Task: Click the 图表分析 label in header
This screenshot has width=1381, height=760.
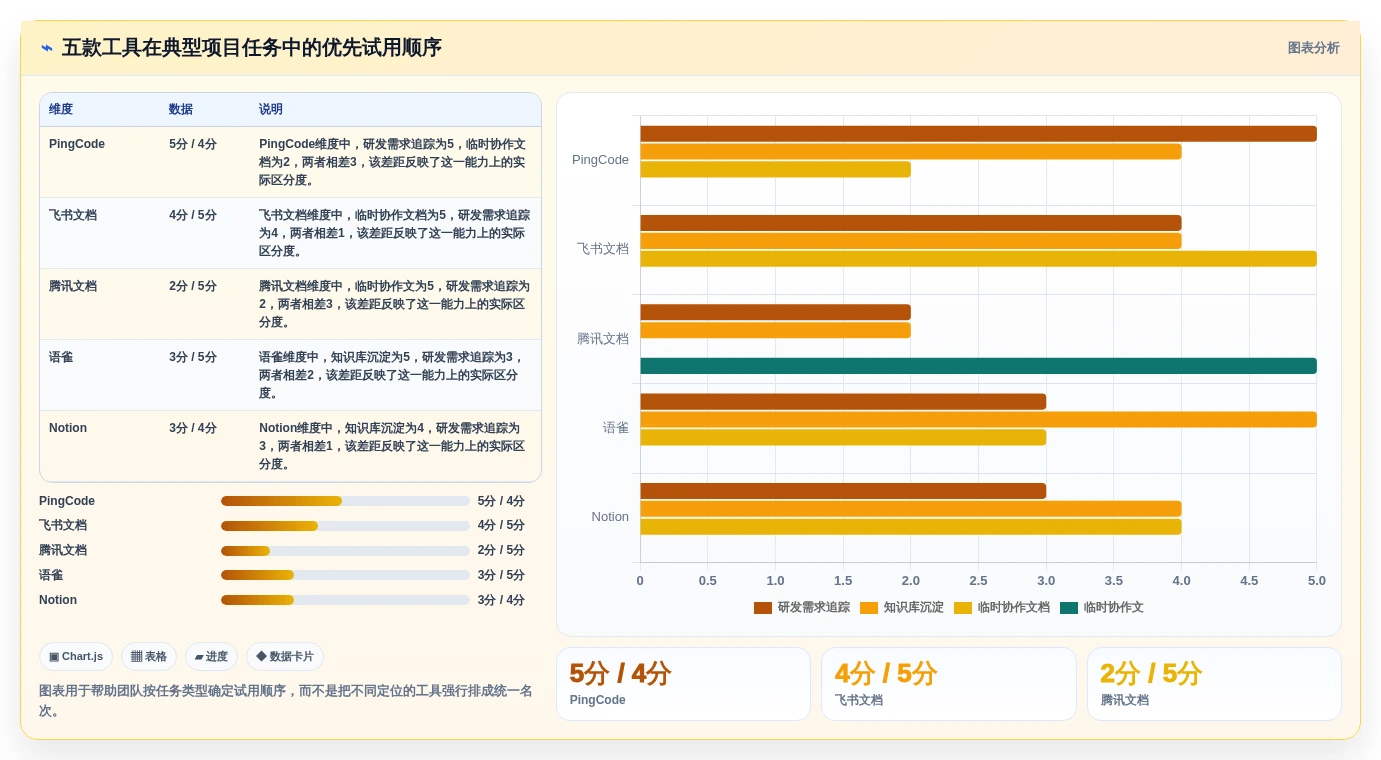Action: click(x=1313, y=48)
